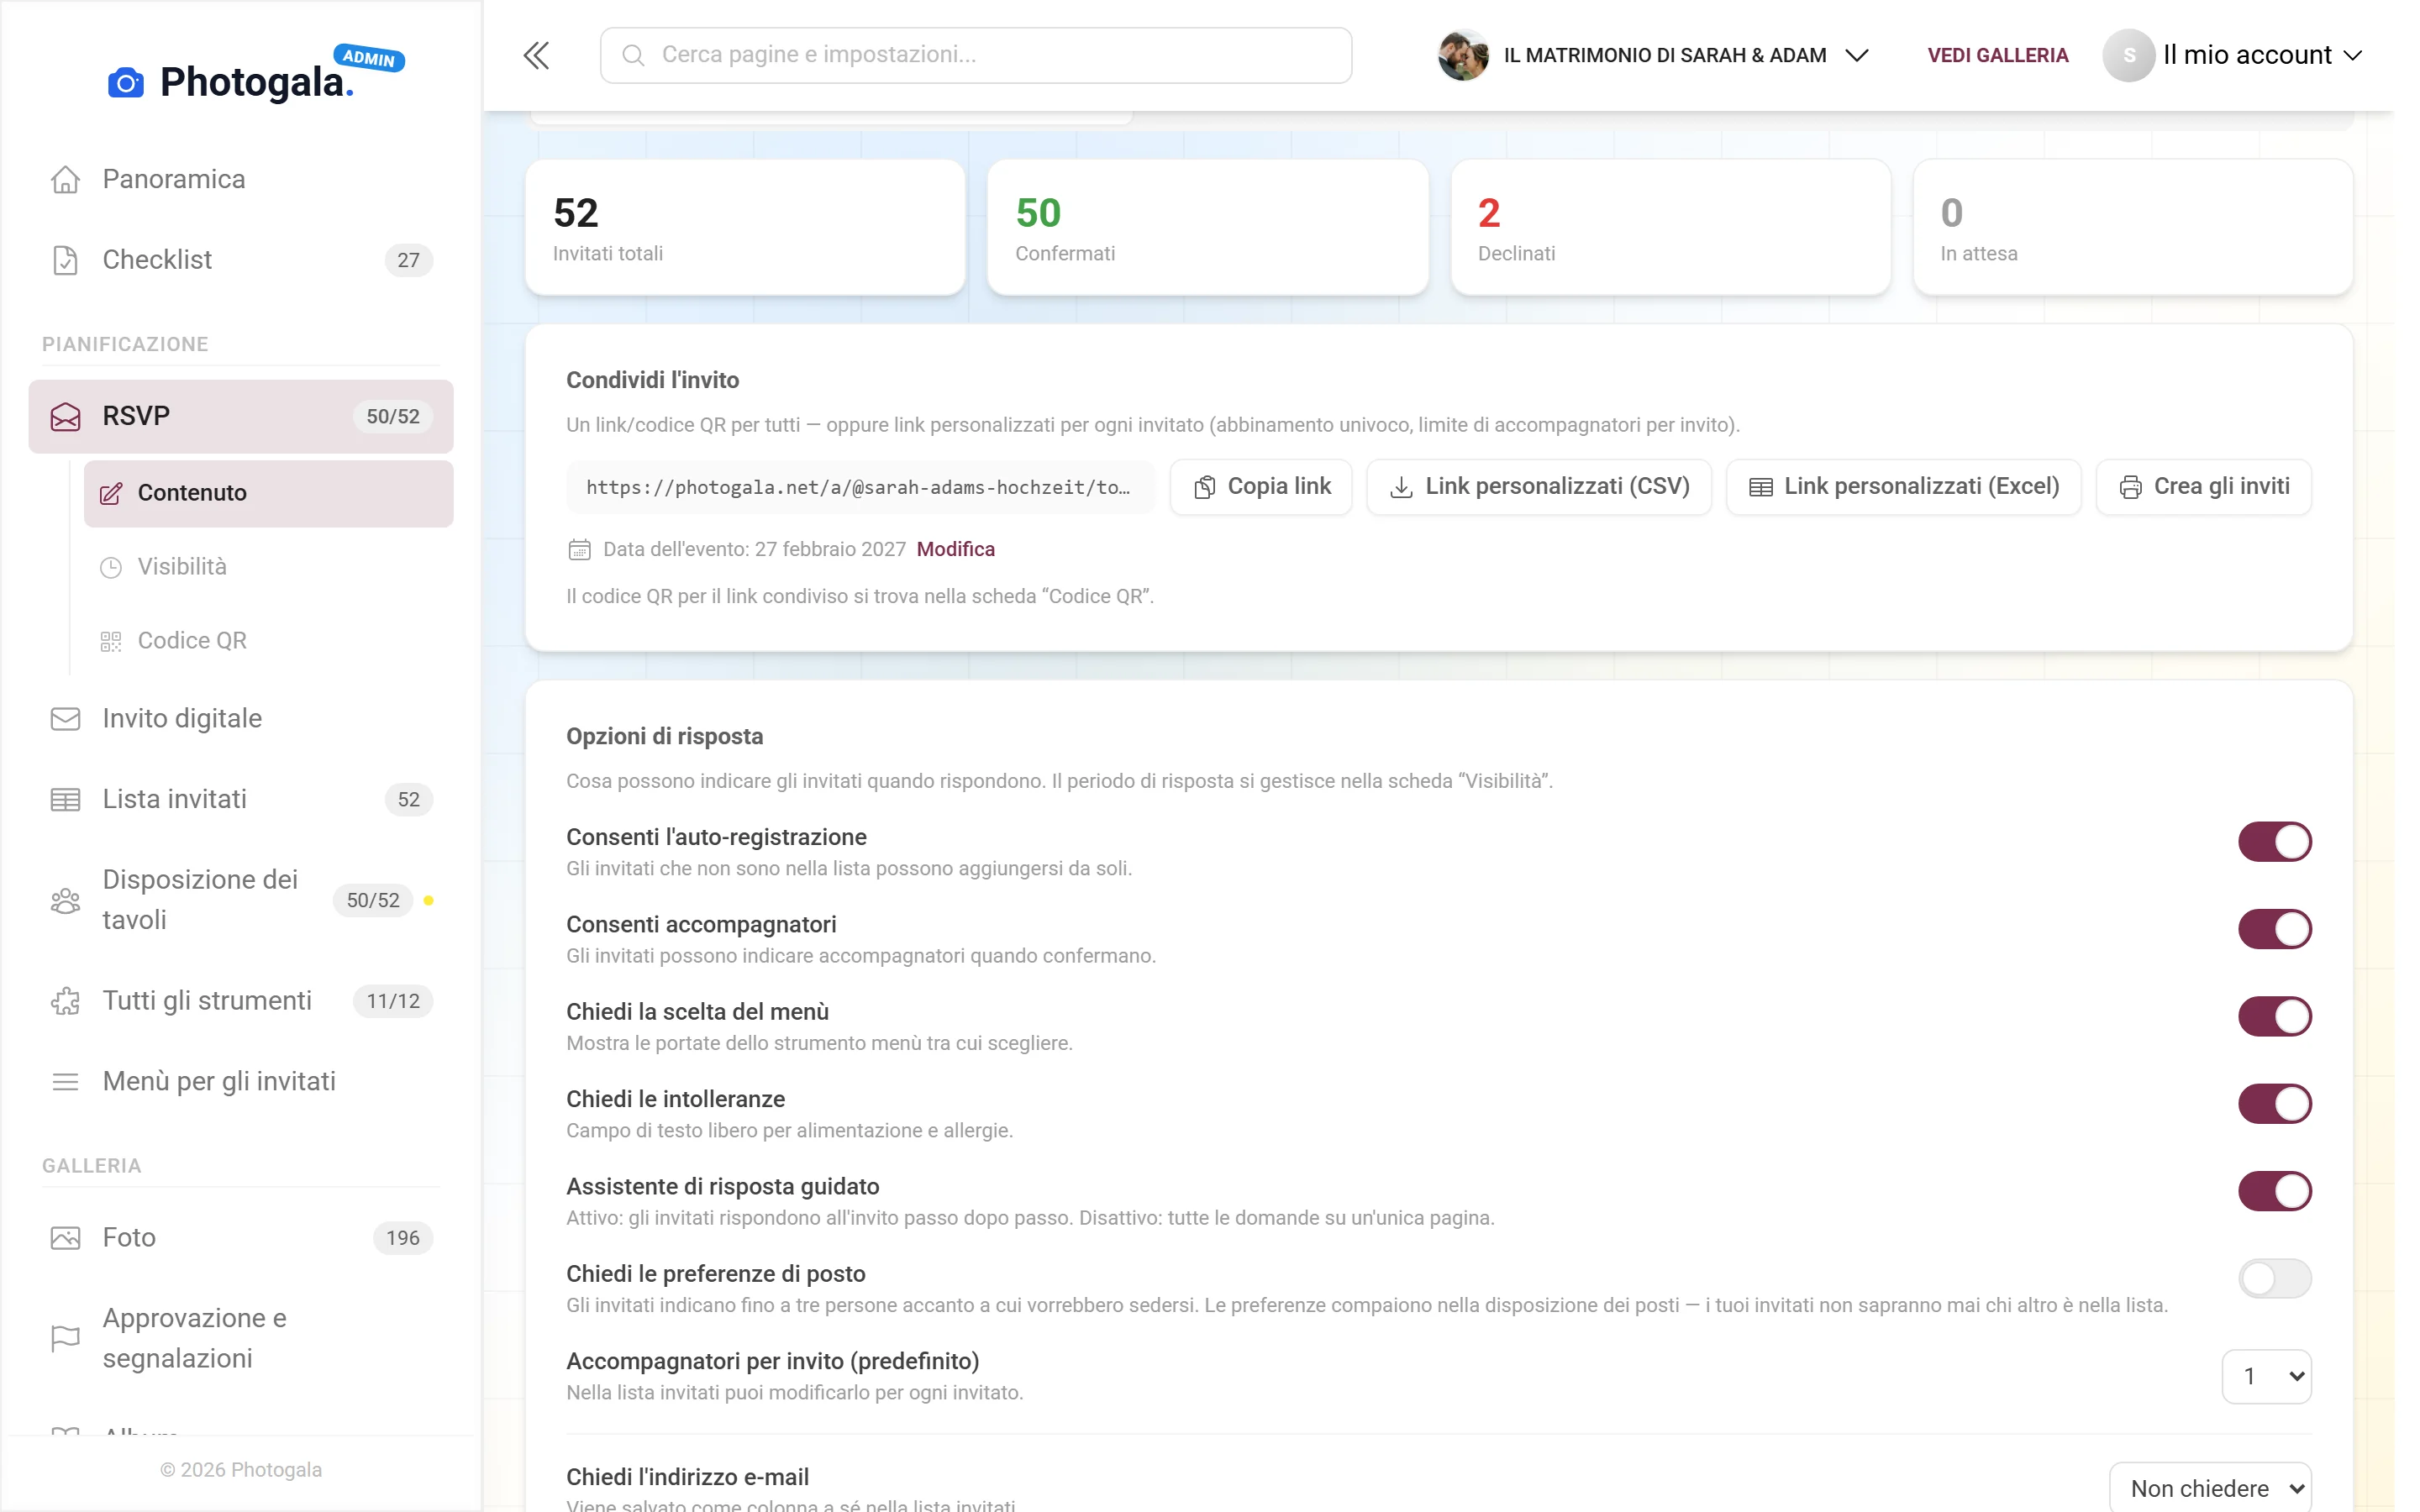This screenshot has width=2420, height=1512.
Task: Download Link personalizzati (Excel)
Action: (x=1903, y=487)
